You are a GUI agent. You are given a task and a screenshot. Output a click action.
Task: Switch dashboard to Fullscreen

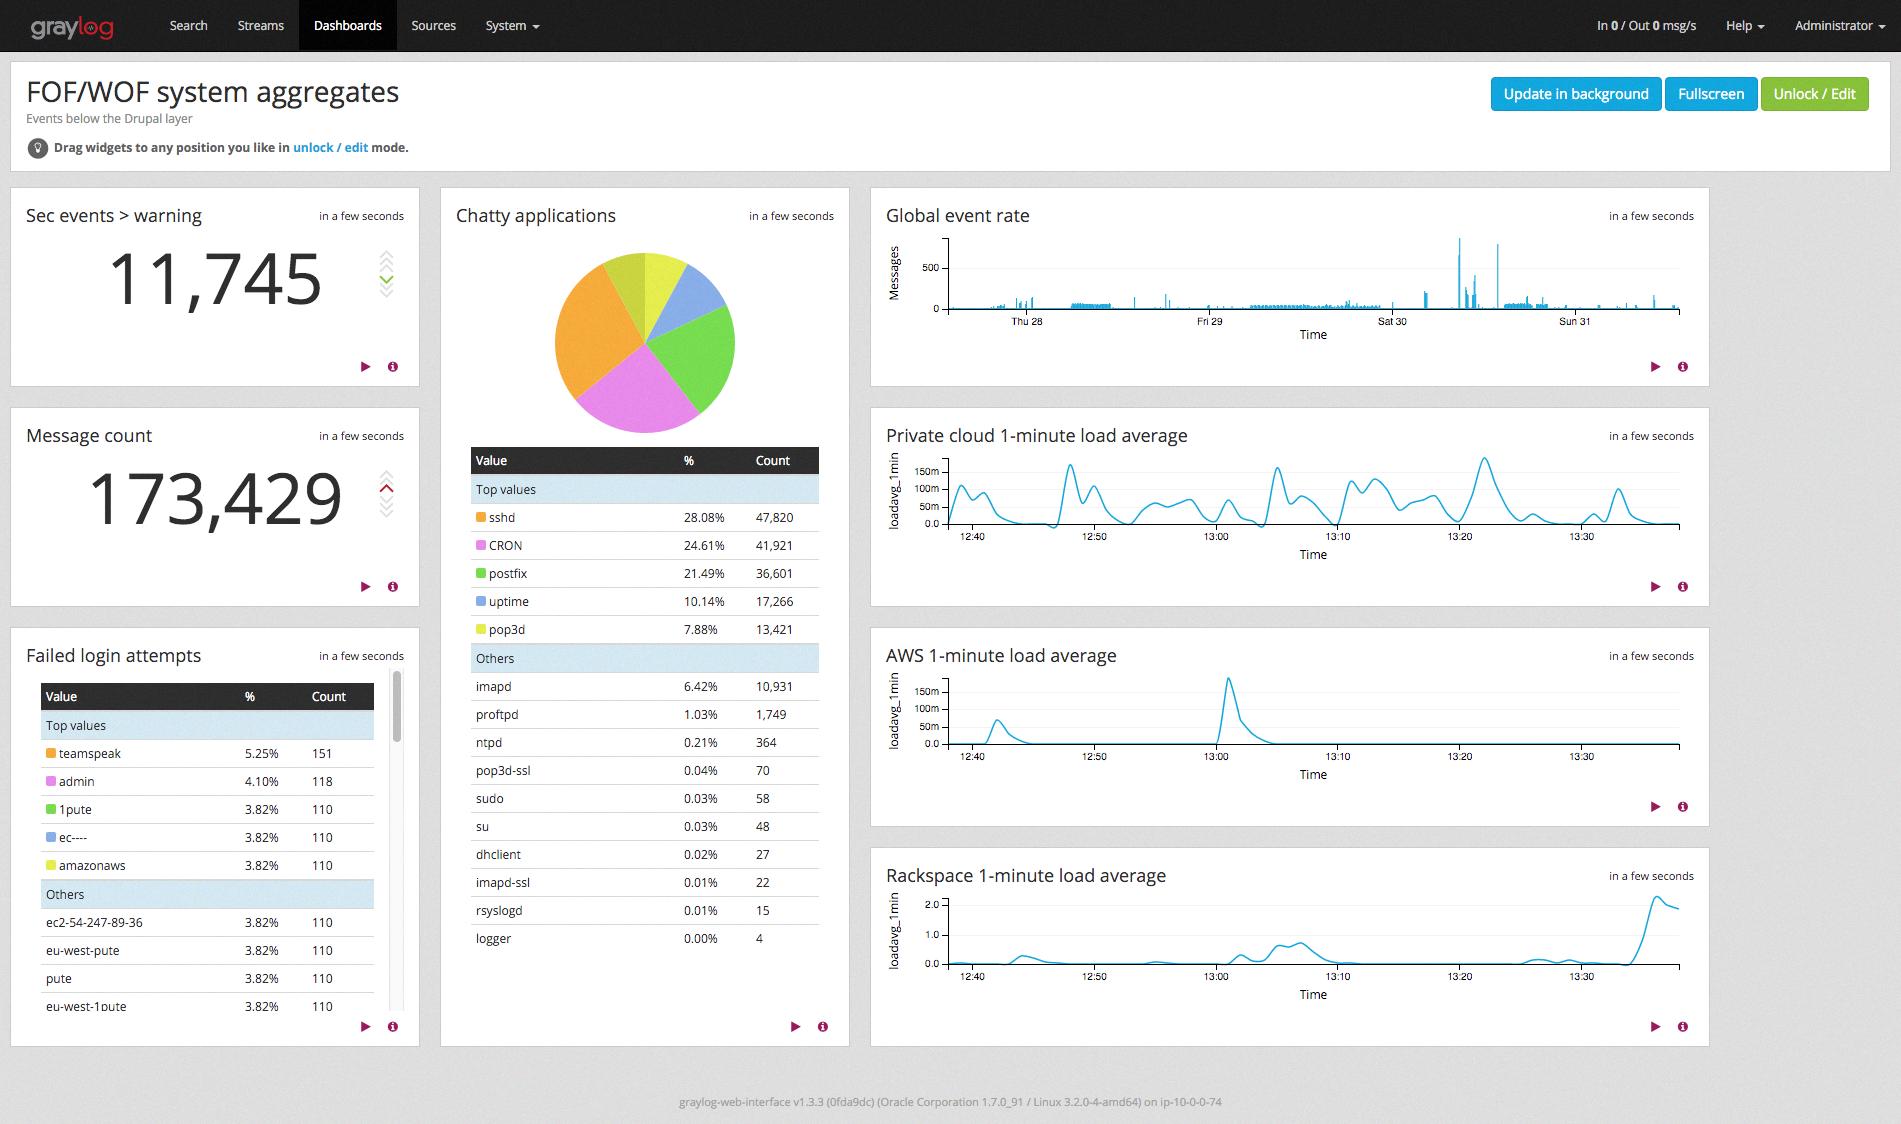click(x=1711, y=94)
